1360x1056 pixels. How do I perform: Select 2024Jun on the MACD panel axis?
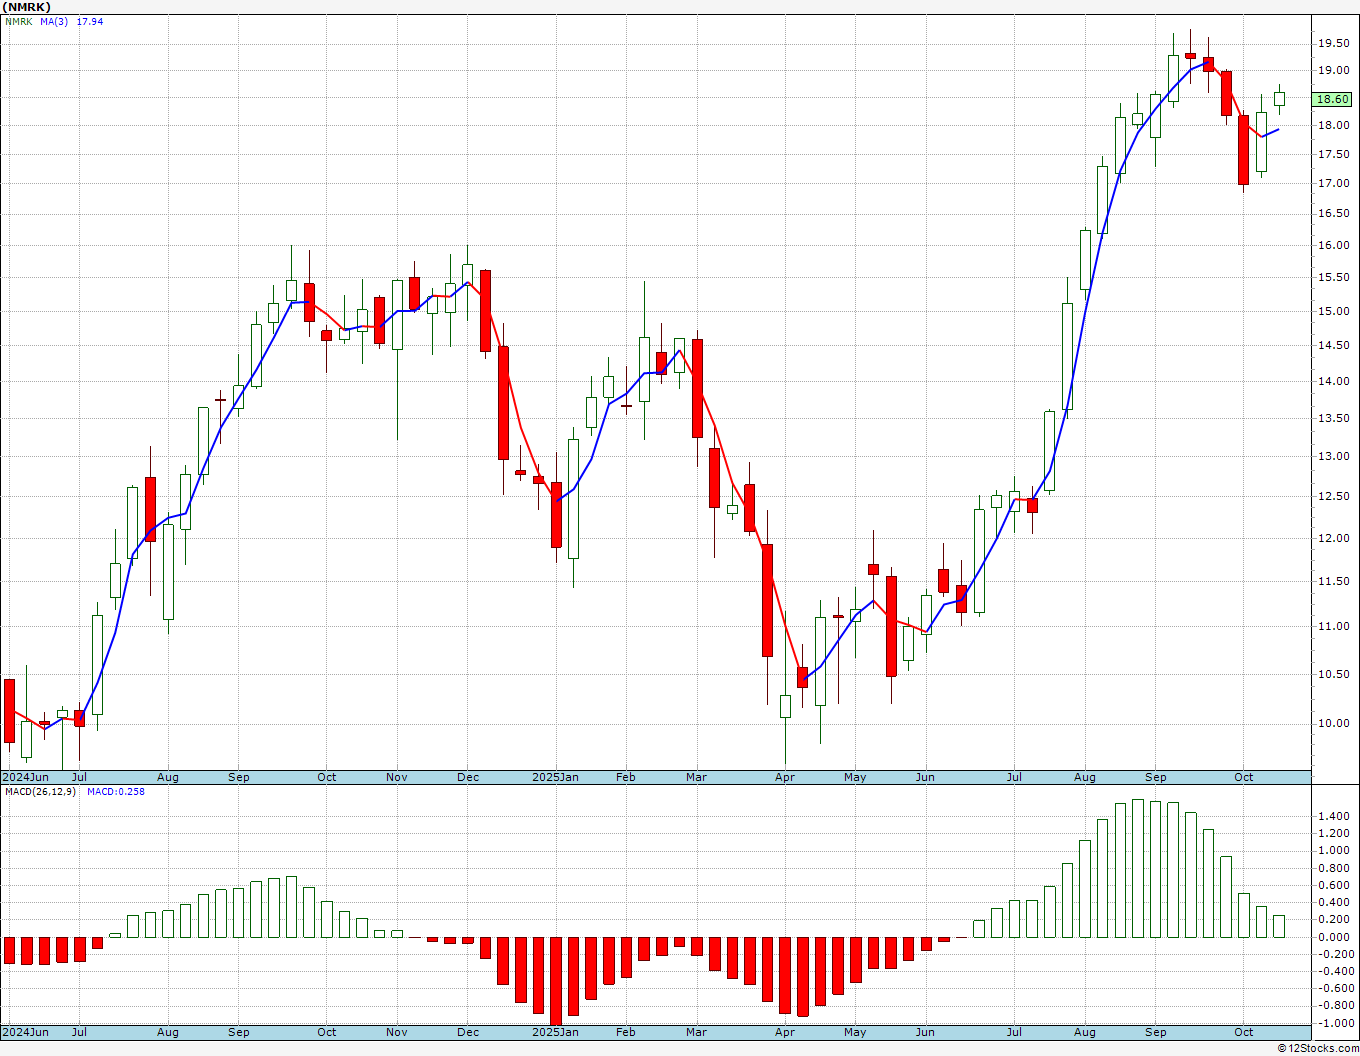point(26,1032)
